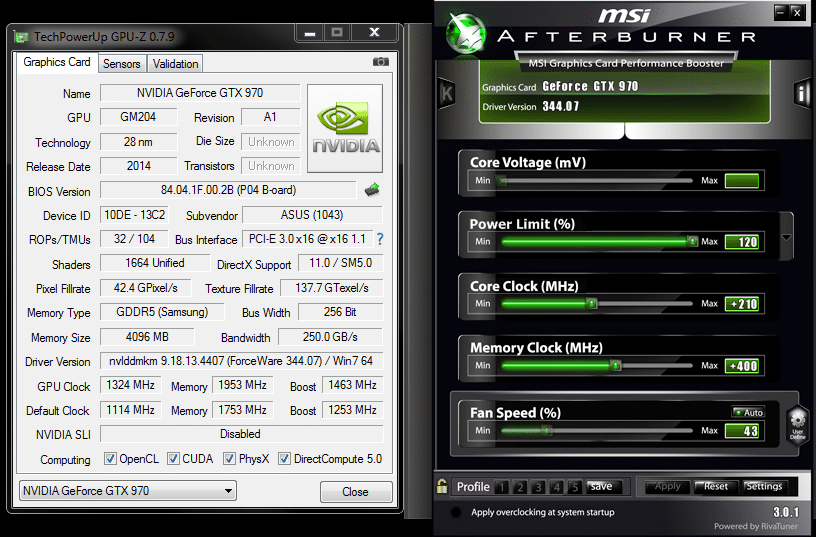Click the Power Limit slider handle
The height and width of the screenshot is (537, 816).
point(692,241)
